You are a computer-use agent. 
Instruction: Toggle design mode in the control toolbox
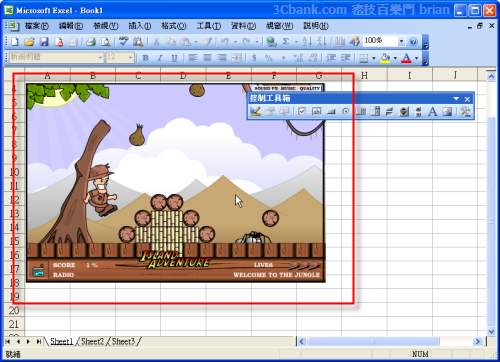[x=256, y=111]
